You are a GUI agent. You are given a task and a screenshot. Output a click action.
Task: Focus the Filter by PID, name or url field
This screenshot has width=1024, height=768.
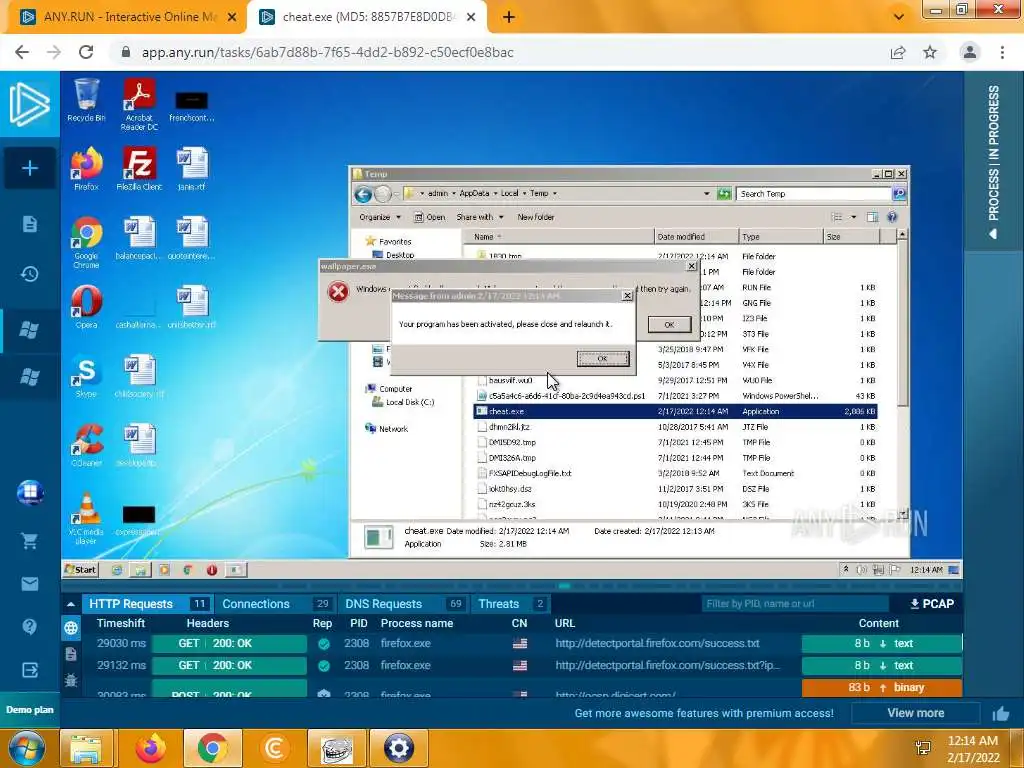pyautogui.click(x=795, y=604)
